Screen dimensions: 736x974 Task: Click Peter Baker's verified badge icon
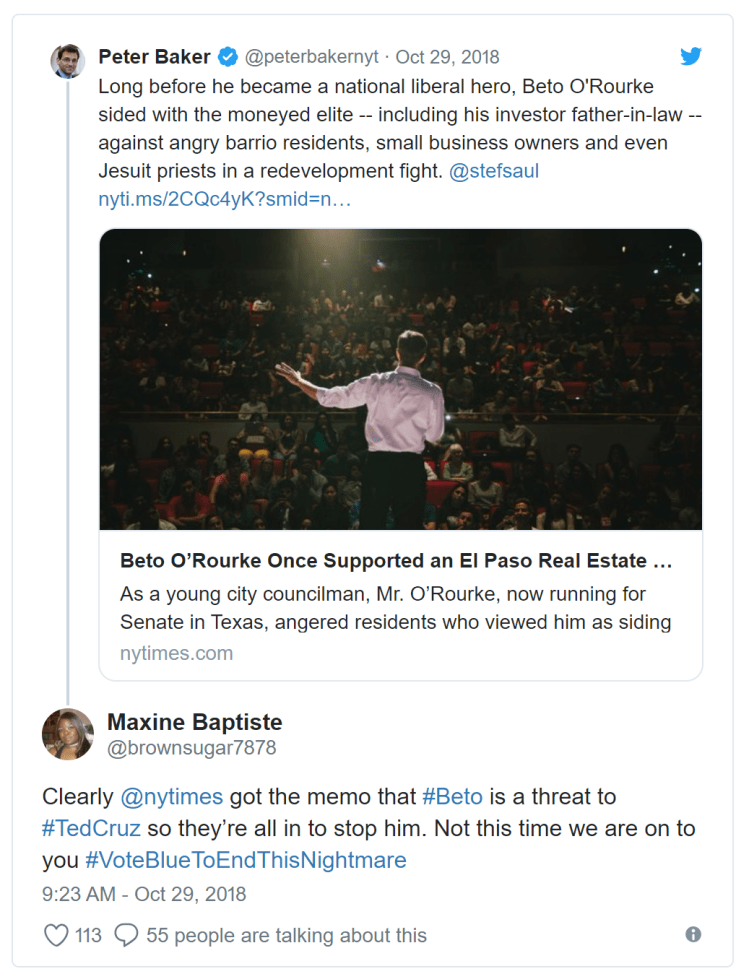(x=228, y=57)
